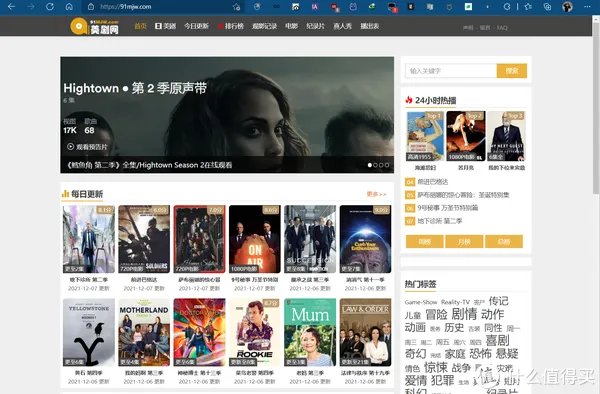
Task: Open the ON AIR 1080P poster
Action: (x=255, y=239)
